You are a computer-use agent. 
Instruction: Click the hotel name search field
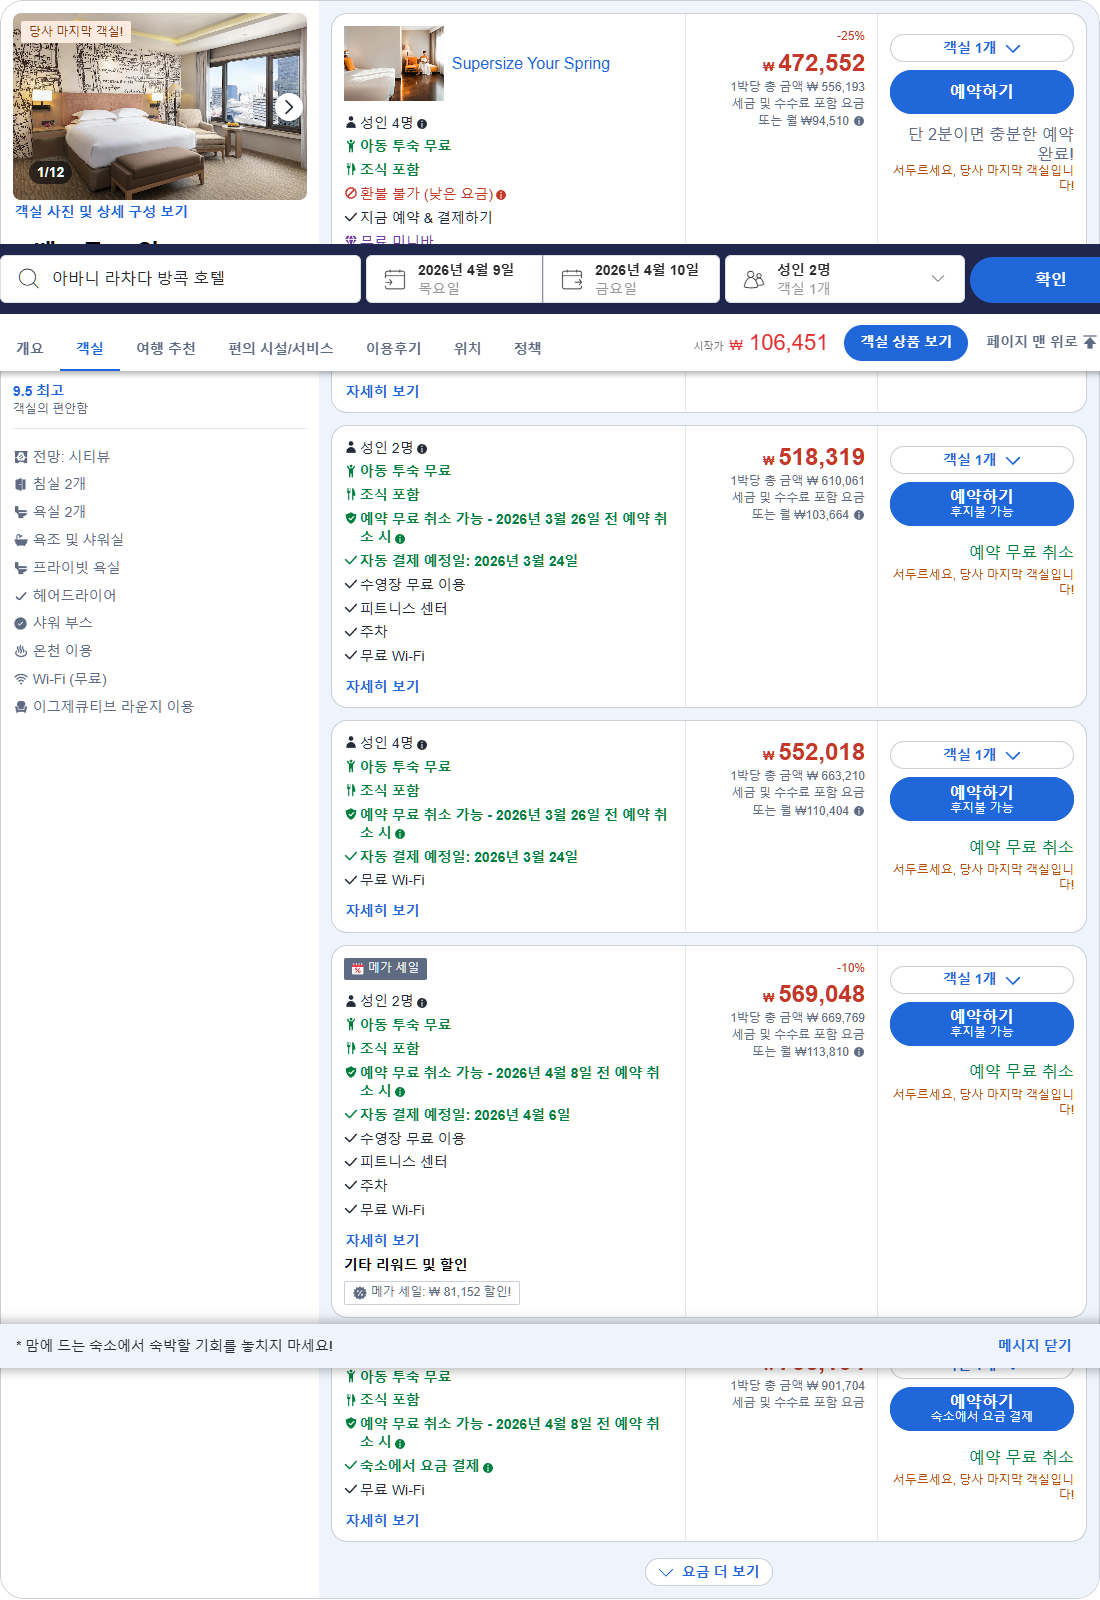pyautogui.click(x=180, y=279)
